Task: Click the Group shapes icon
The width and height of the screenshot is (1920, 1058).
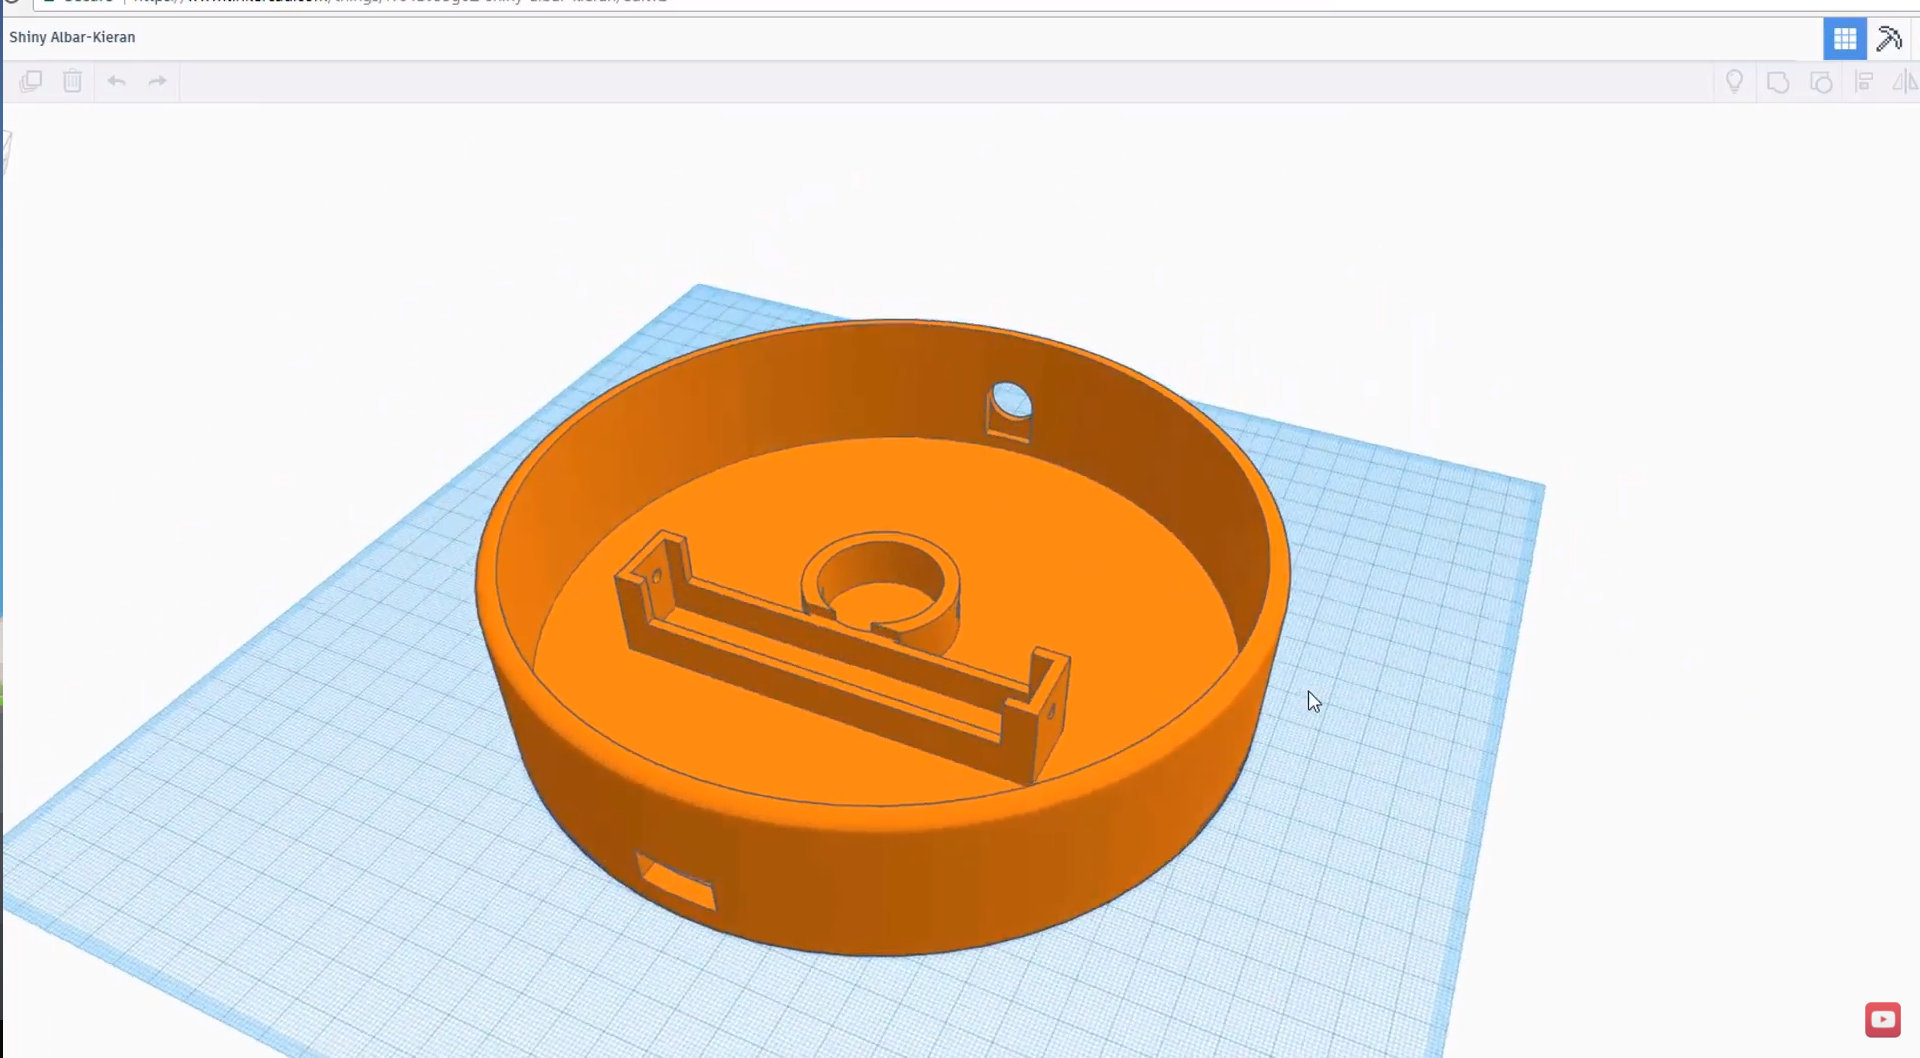Action: (1778, 82)
